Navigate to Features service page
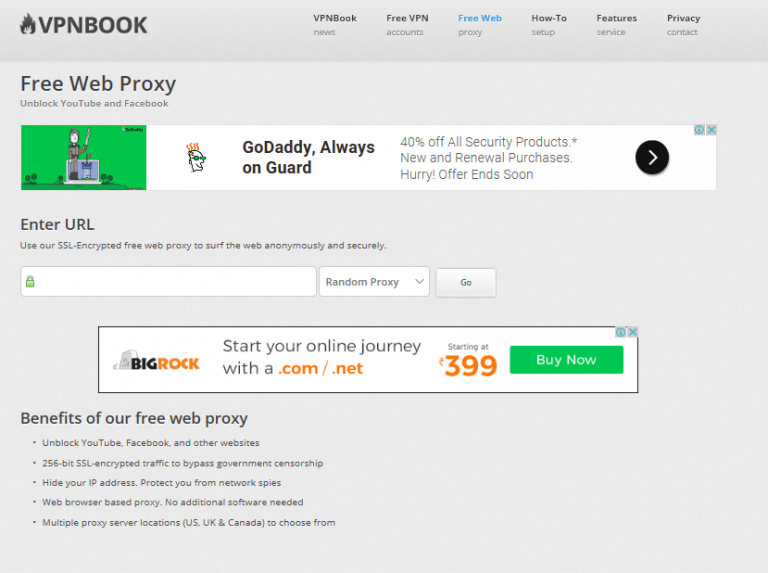The image size is (768, 573). click(x=616, y=24)
